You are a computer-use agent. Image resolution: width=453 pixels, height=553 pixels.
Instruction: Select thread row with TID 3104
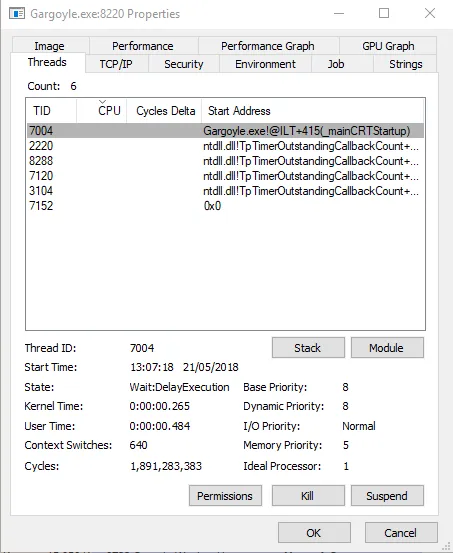tap(225, 191)
